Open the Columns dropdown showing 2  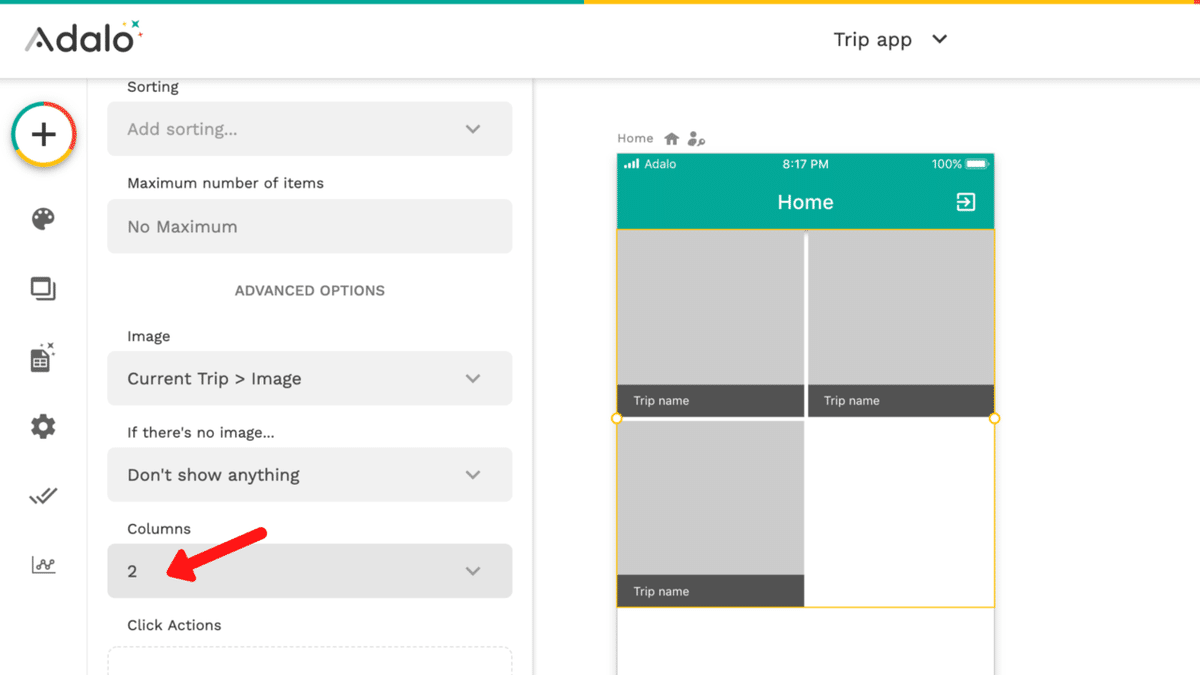(x=310, y=571)
